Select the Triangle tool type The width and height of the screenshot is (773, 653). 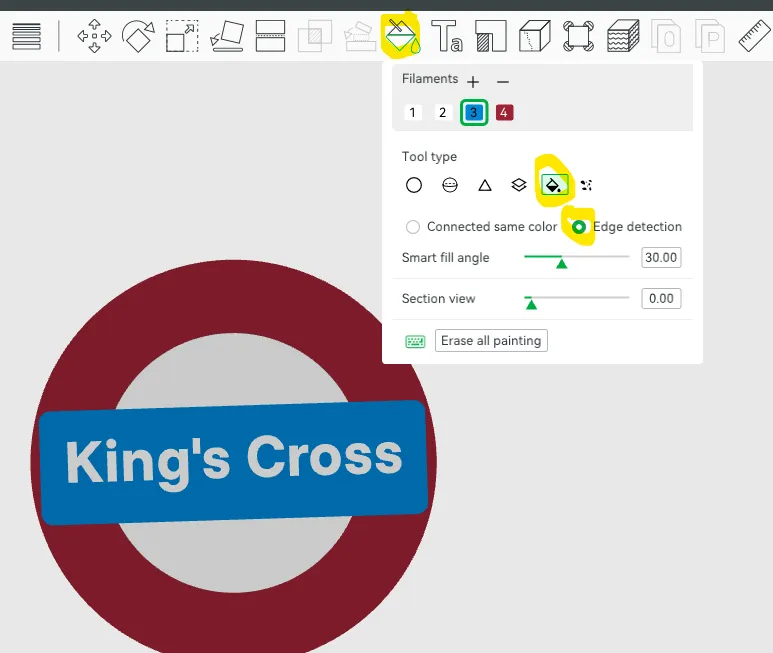tap(485, 185)
